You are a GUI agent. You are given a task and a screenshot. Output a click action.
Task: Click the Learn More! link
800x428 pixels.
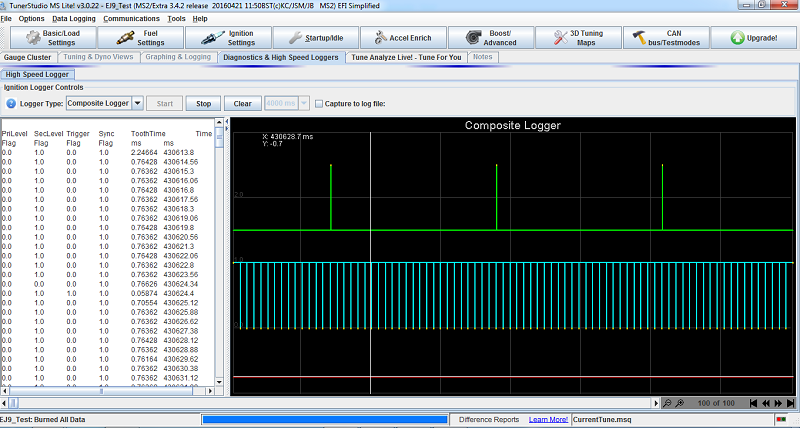coord(548,420)
